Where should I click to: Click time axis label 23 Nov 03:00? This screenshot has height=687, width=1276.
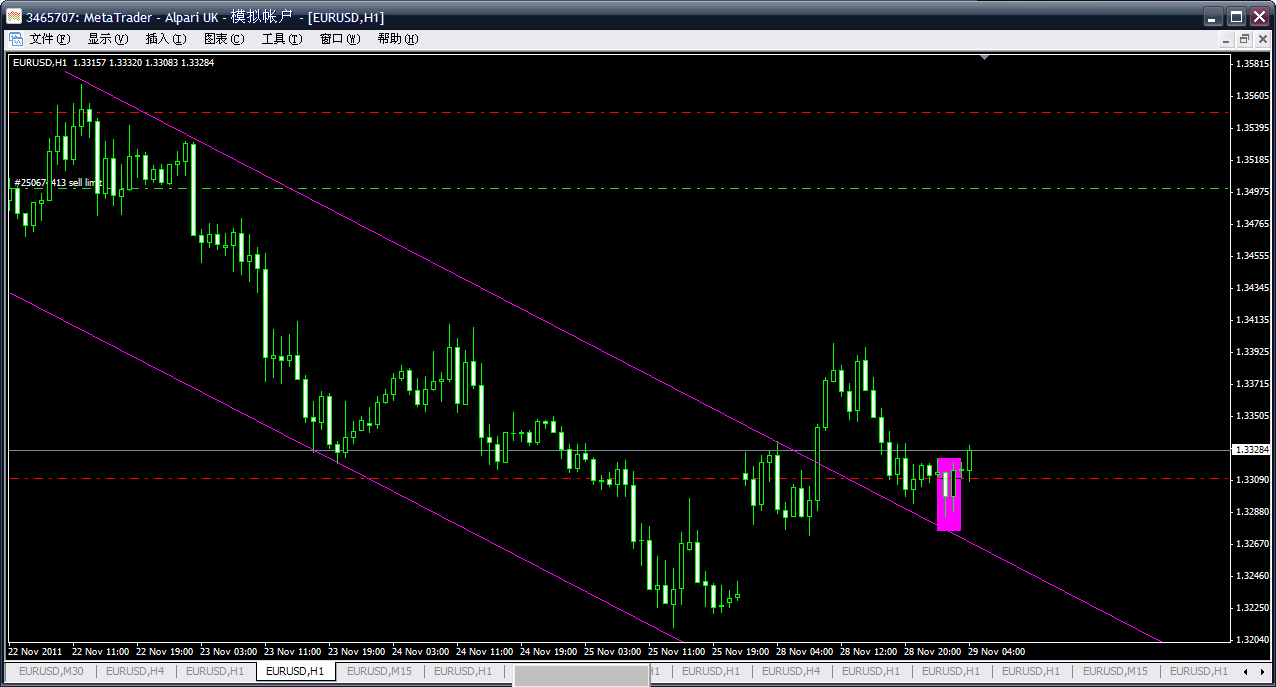click(228, 651)
